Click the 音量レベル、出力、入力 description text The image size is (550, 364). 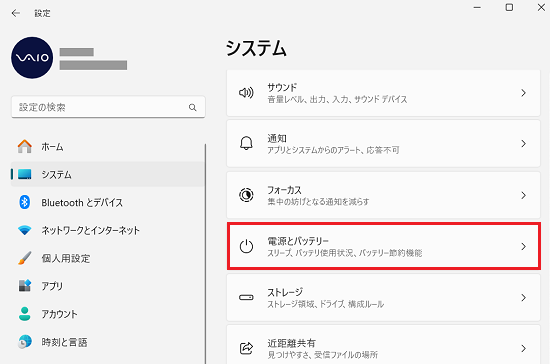tap(337, 99)
